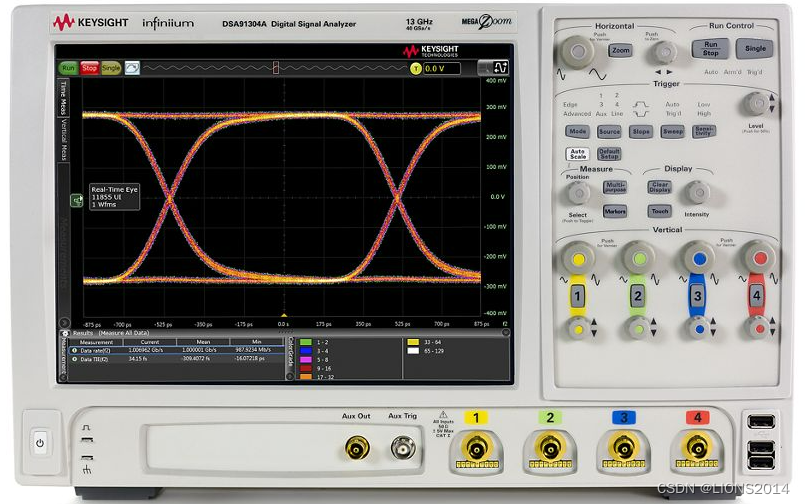805x504 pixels.
Task: Click the f2 label at time axis end
Action: (x=505, y=324)
